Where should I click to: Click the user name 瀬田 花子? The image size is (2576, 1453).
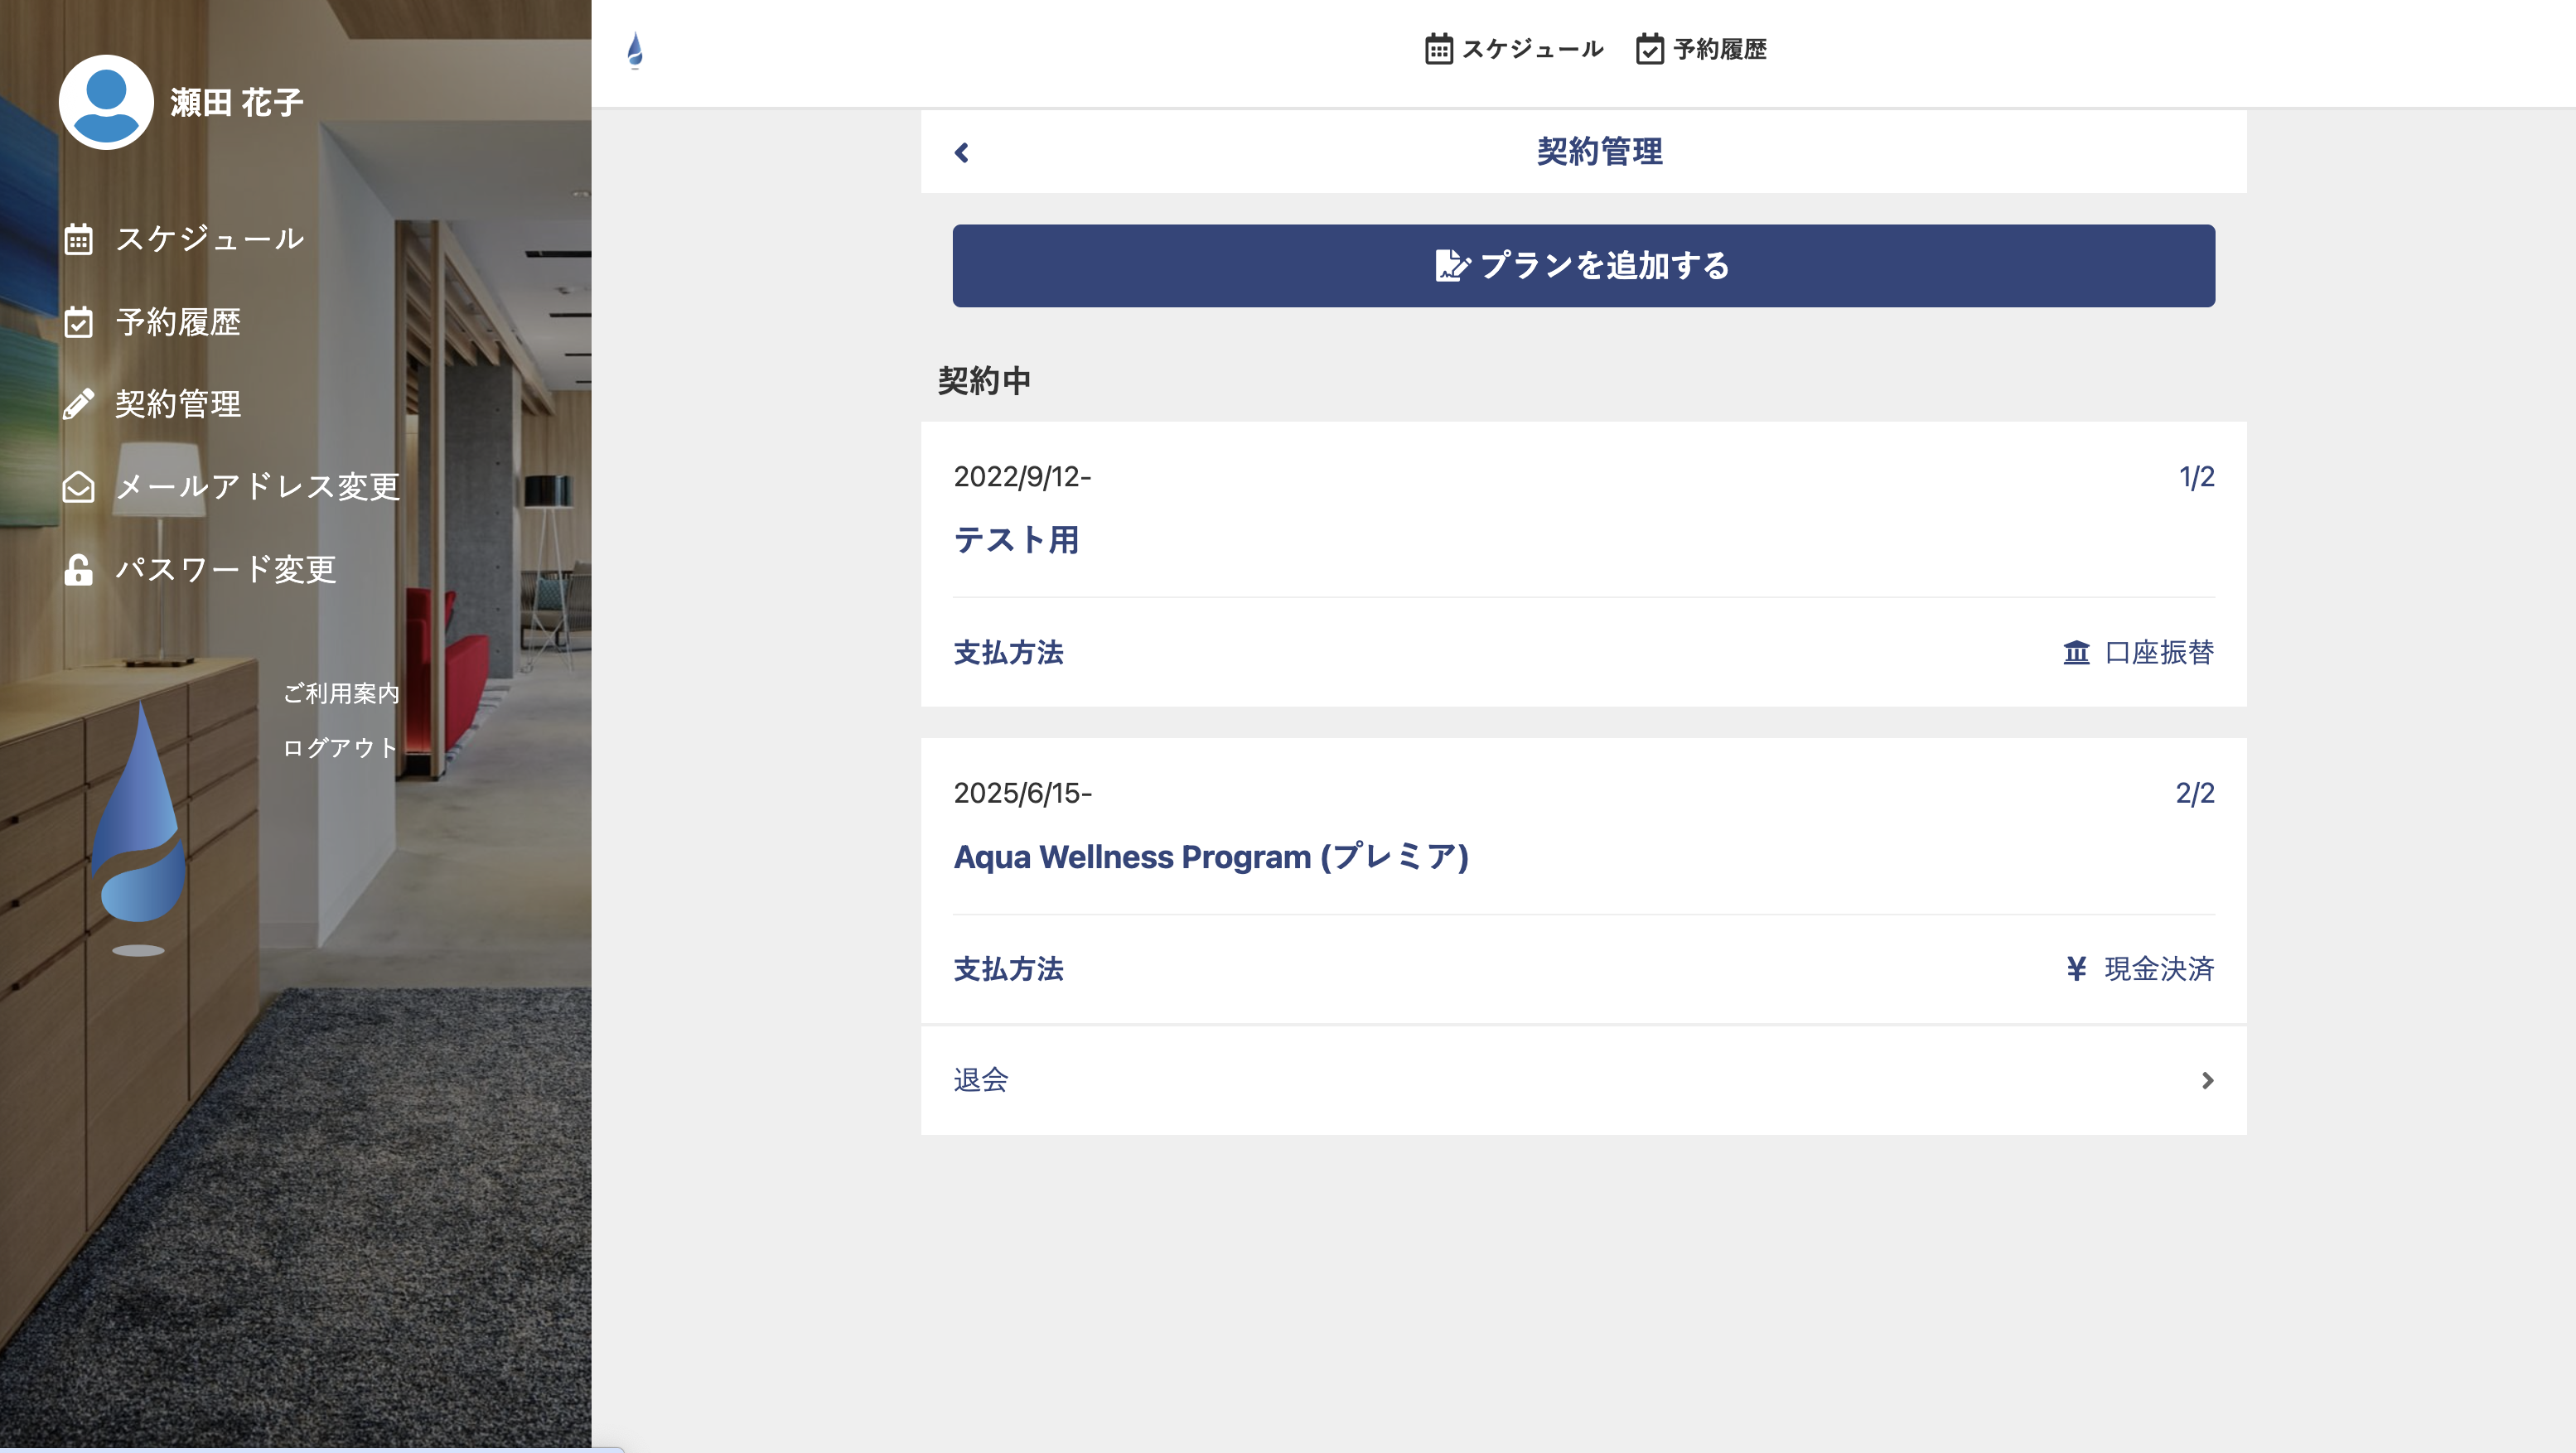237,102
